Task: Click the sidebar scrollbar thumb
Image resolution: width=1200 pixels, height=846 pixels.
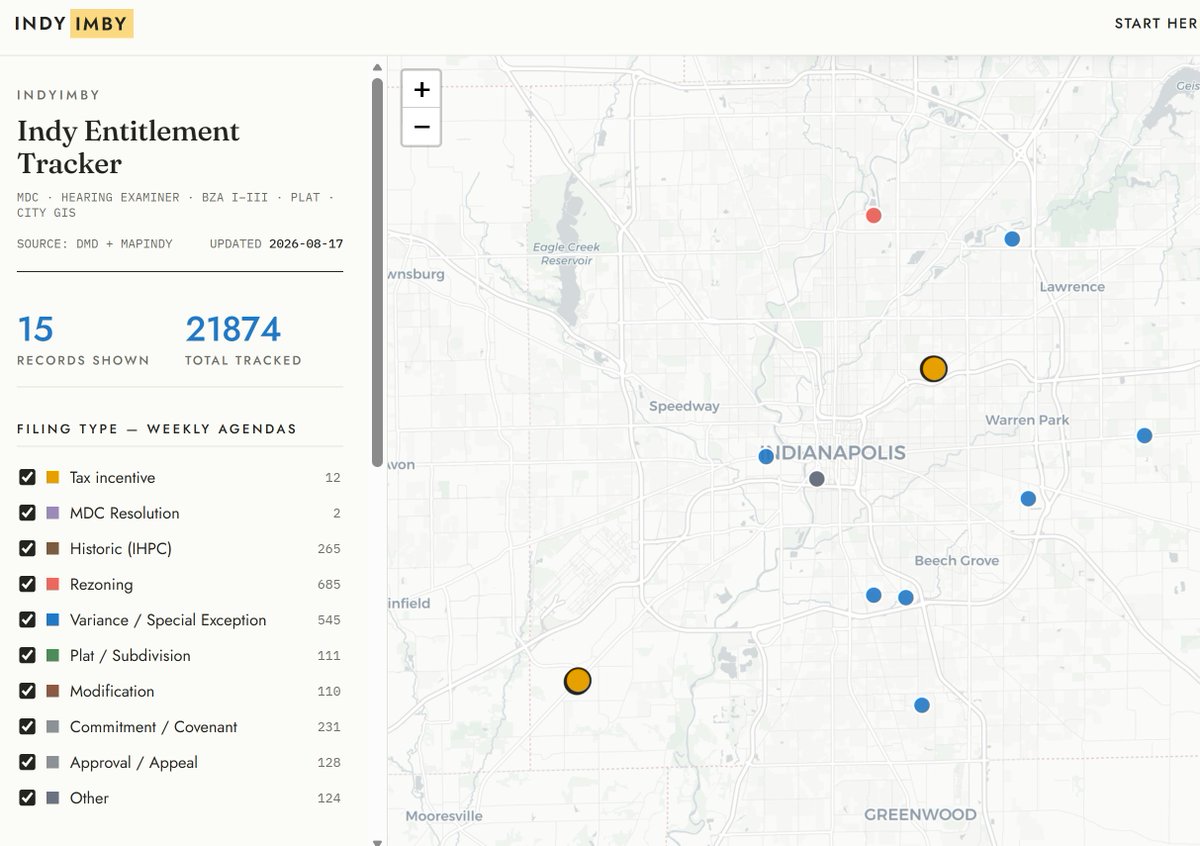Action: [377, 273]
